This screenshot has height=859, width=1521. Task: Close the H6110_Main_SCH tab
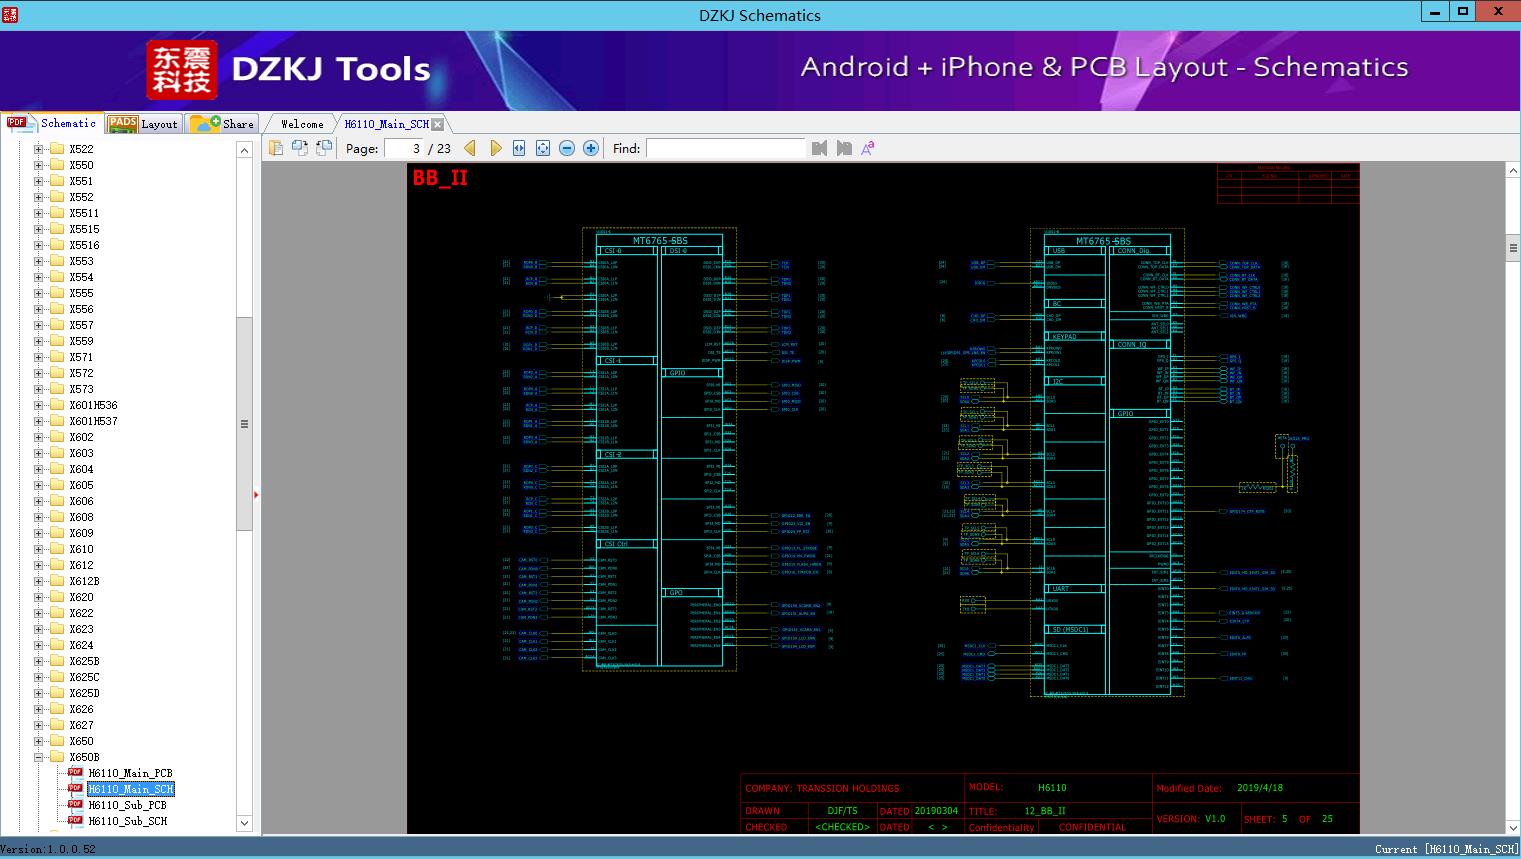[x=438, y=124]
